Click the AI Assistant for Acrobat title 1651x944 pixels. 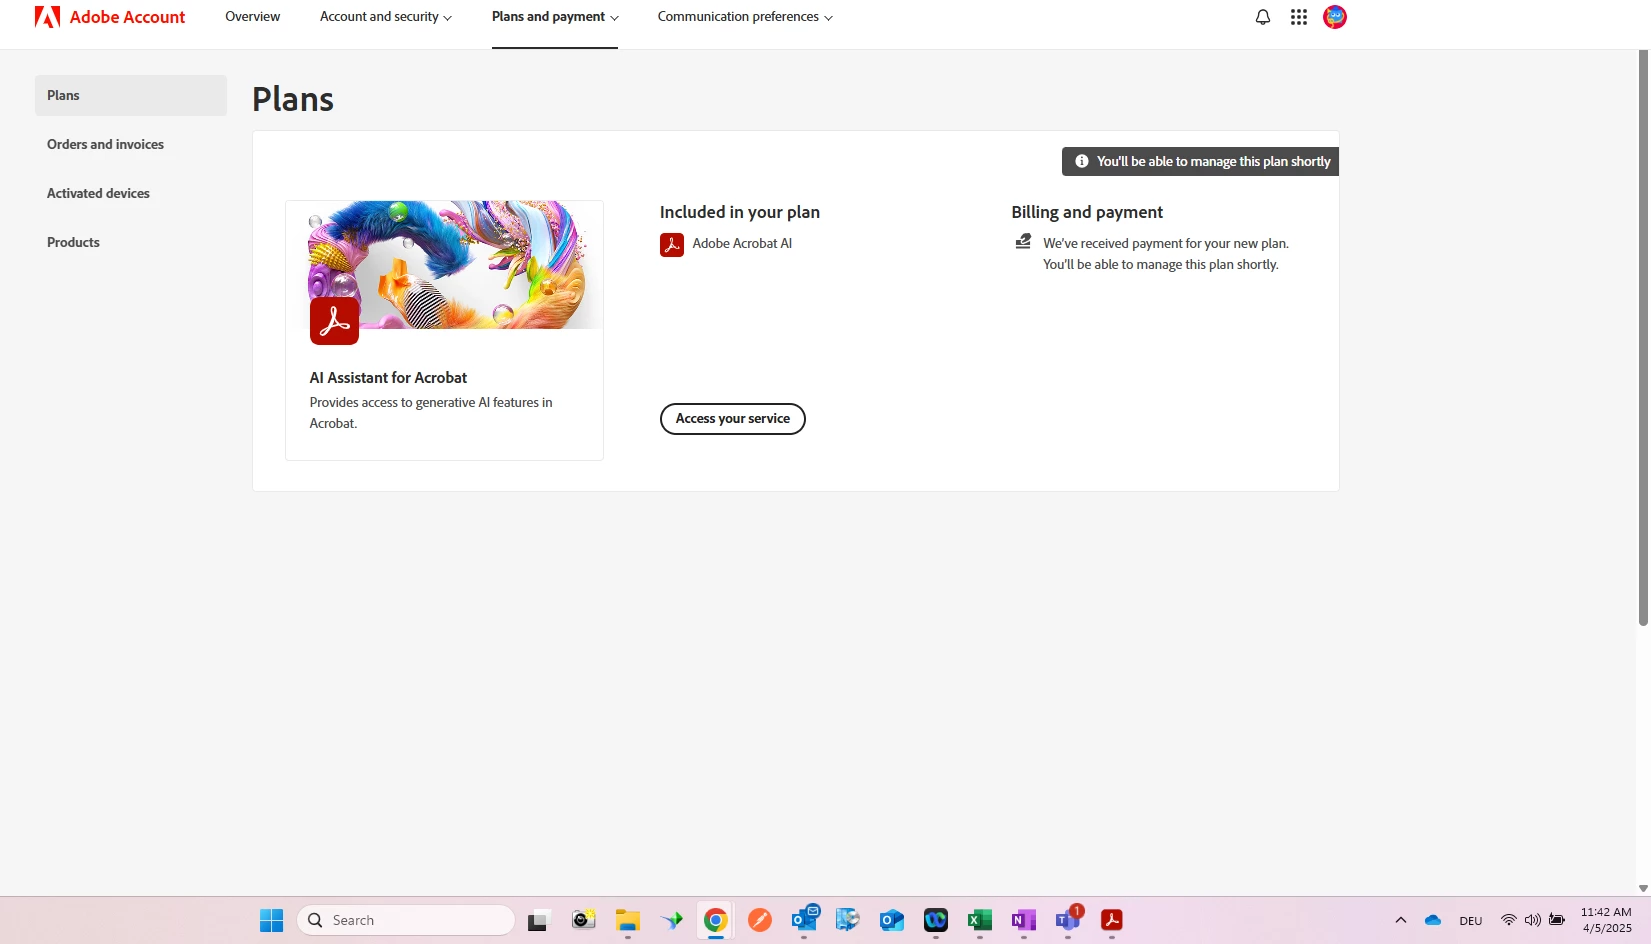coord(388,378)
